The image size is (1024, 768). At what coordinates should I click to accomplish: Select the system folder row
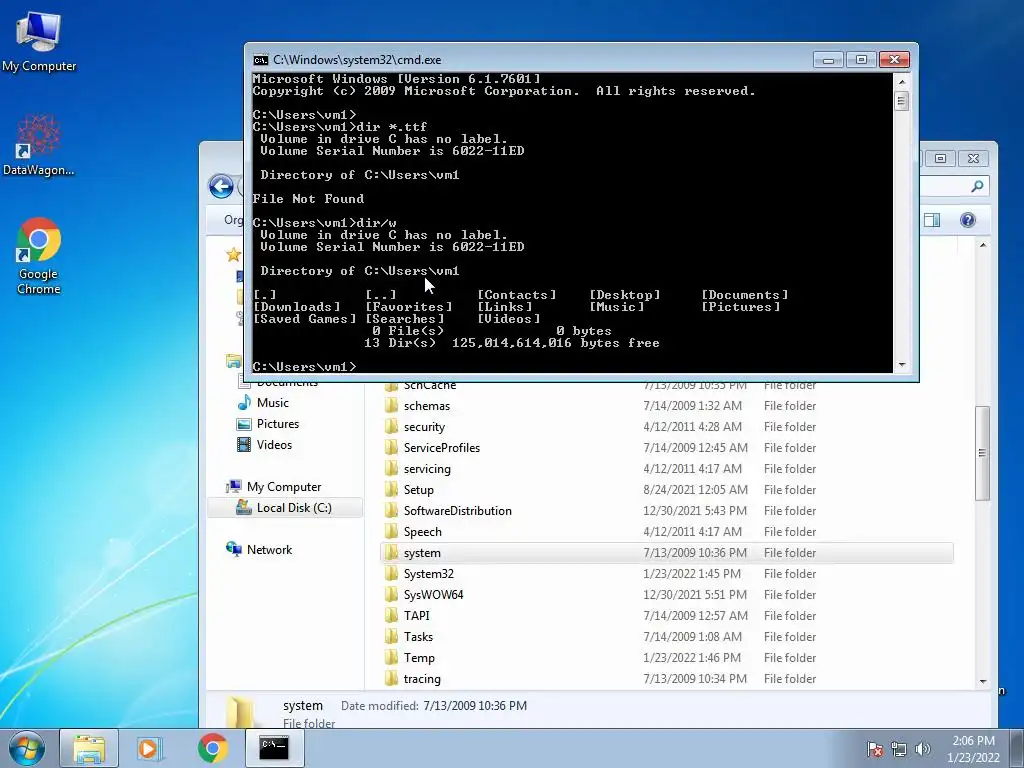pyautogui.click(x=667, y=553)
